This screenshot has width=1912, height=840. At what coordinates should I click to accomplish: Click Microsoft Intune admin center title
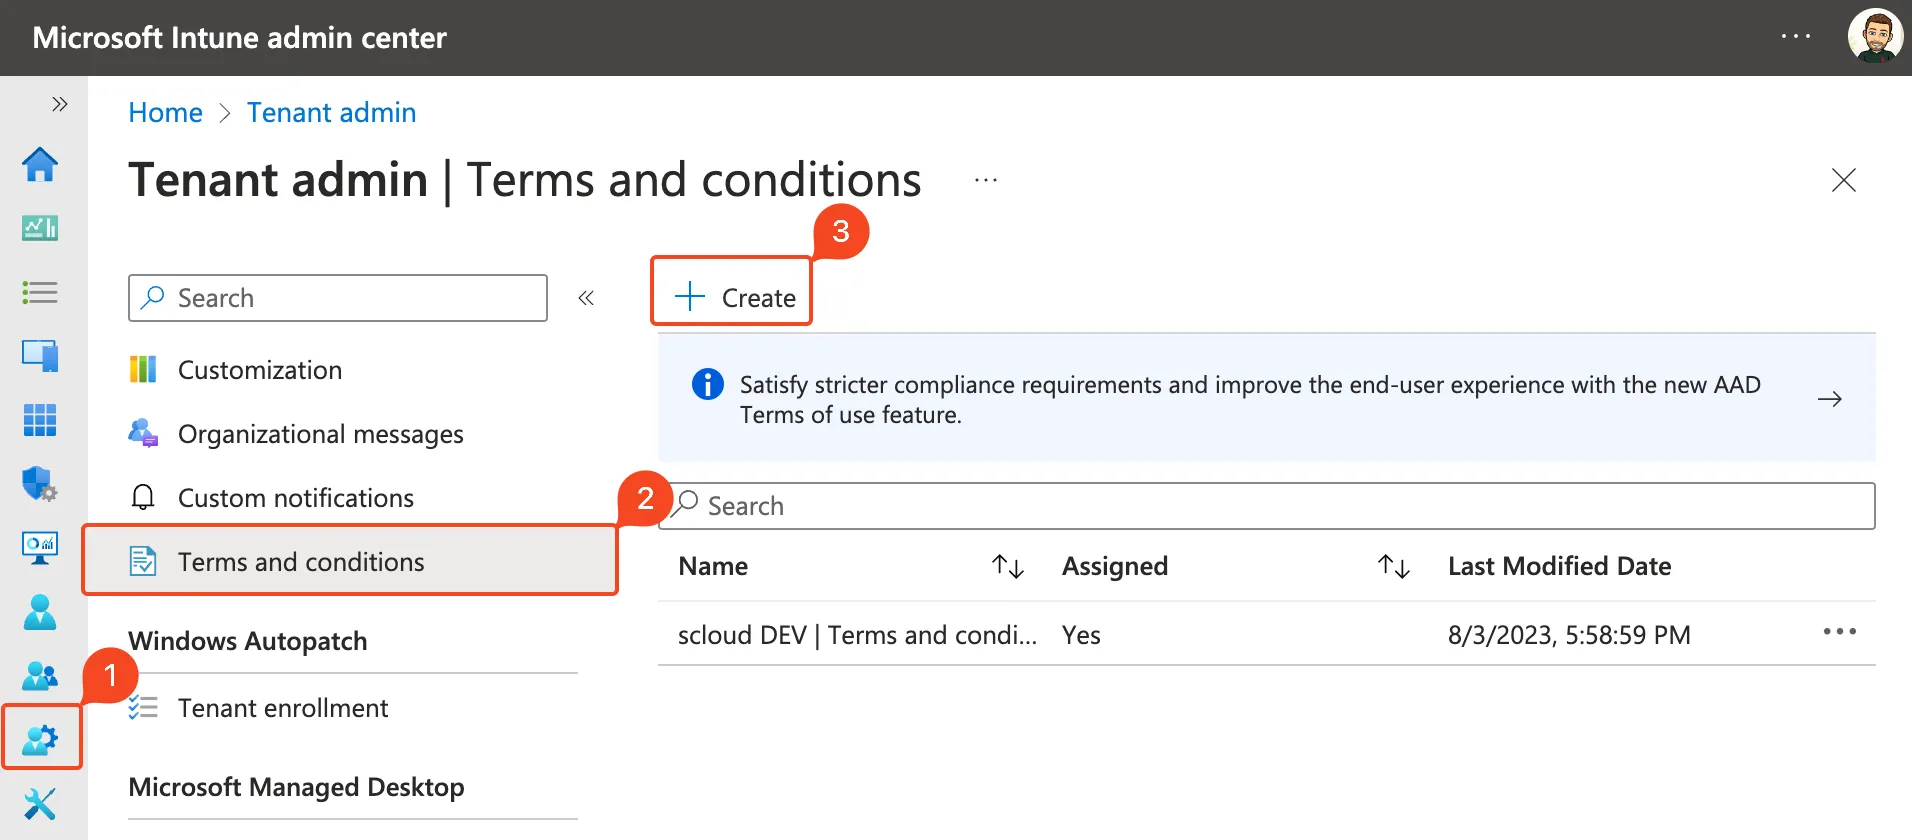pos(239,37)
